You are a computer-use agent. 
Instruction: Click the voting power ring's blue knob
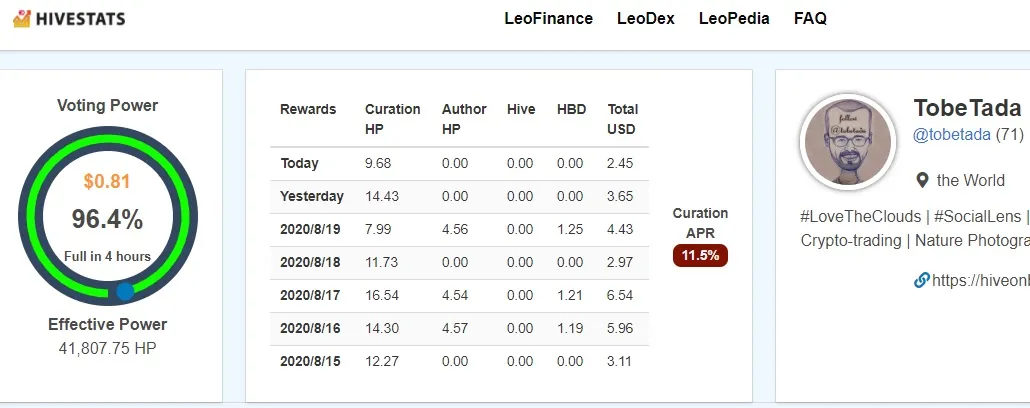[x=125, y=290]
